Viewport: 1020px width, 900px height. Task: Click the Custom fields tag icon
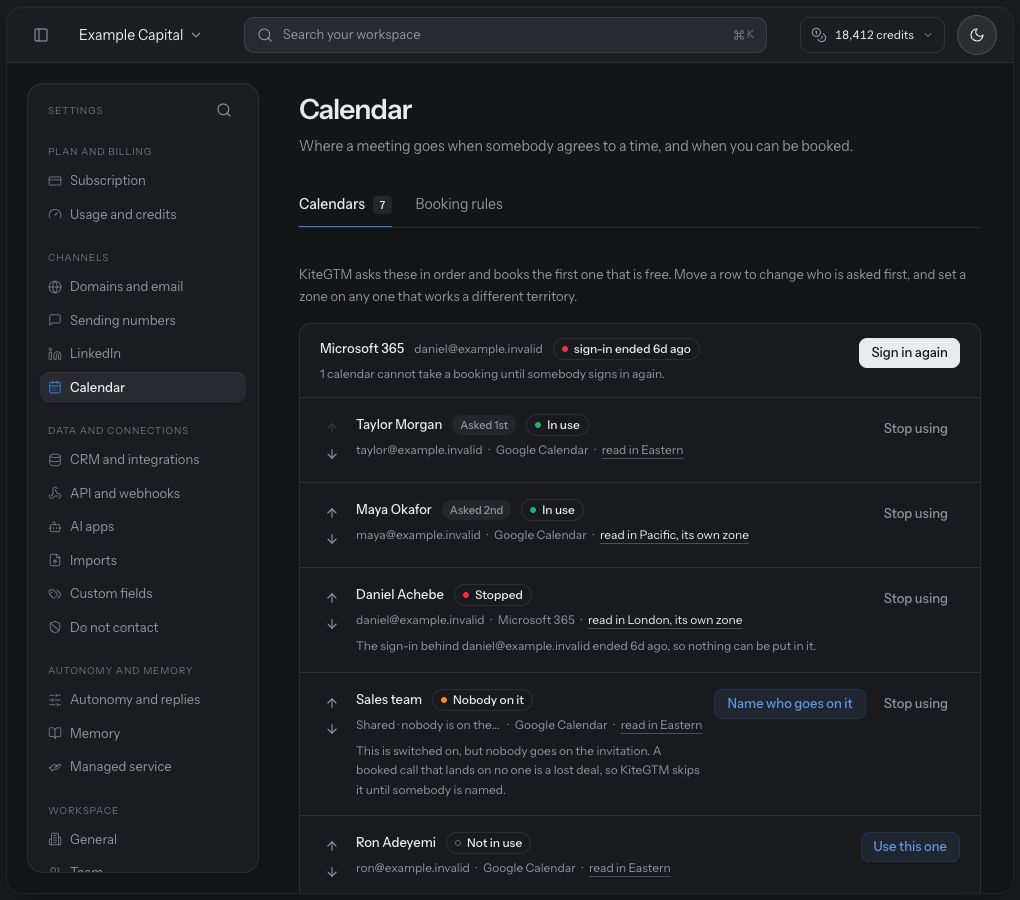coord(55,593)
